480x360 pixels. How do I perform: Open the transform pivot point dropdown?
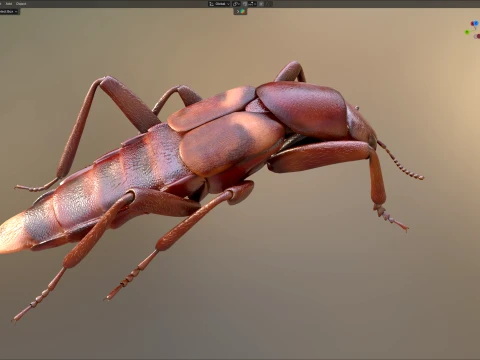236,4
